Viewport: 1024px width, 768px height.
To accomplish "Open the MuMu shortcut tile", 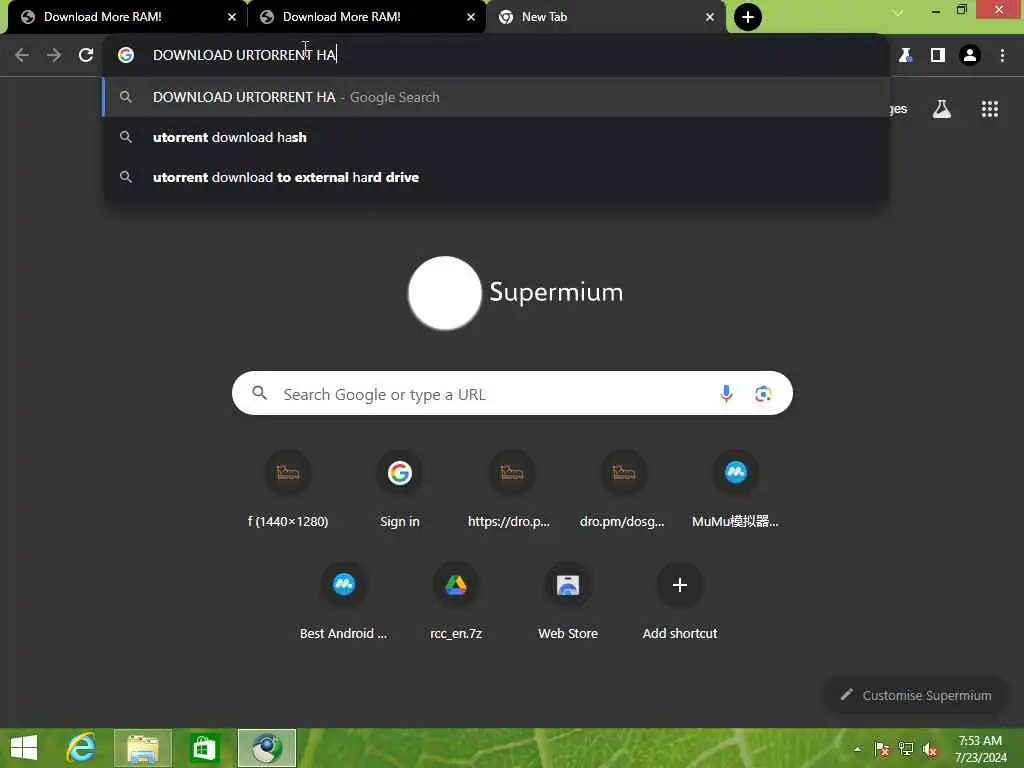I will 735,488.
